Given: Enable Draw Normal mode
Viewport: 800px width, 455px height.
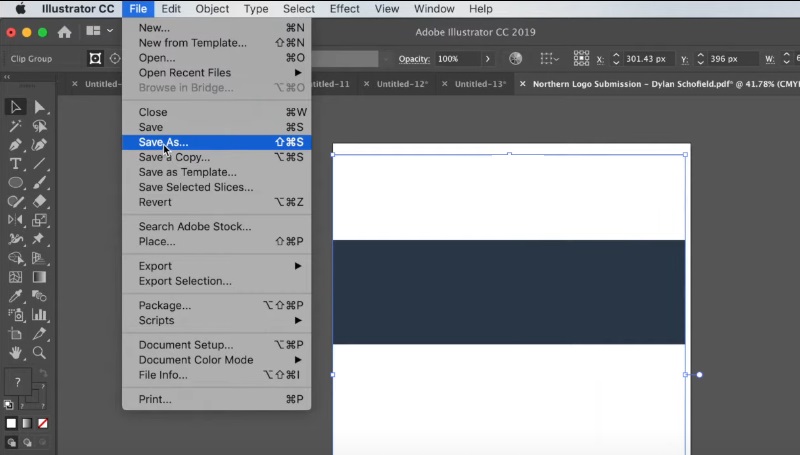Looking at the screenshot, I should pos(11,442).
